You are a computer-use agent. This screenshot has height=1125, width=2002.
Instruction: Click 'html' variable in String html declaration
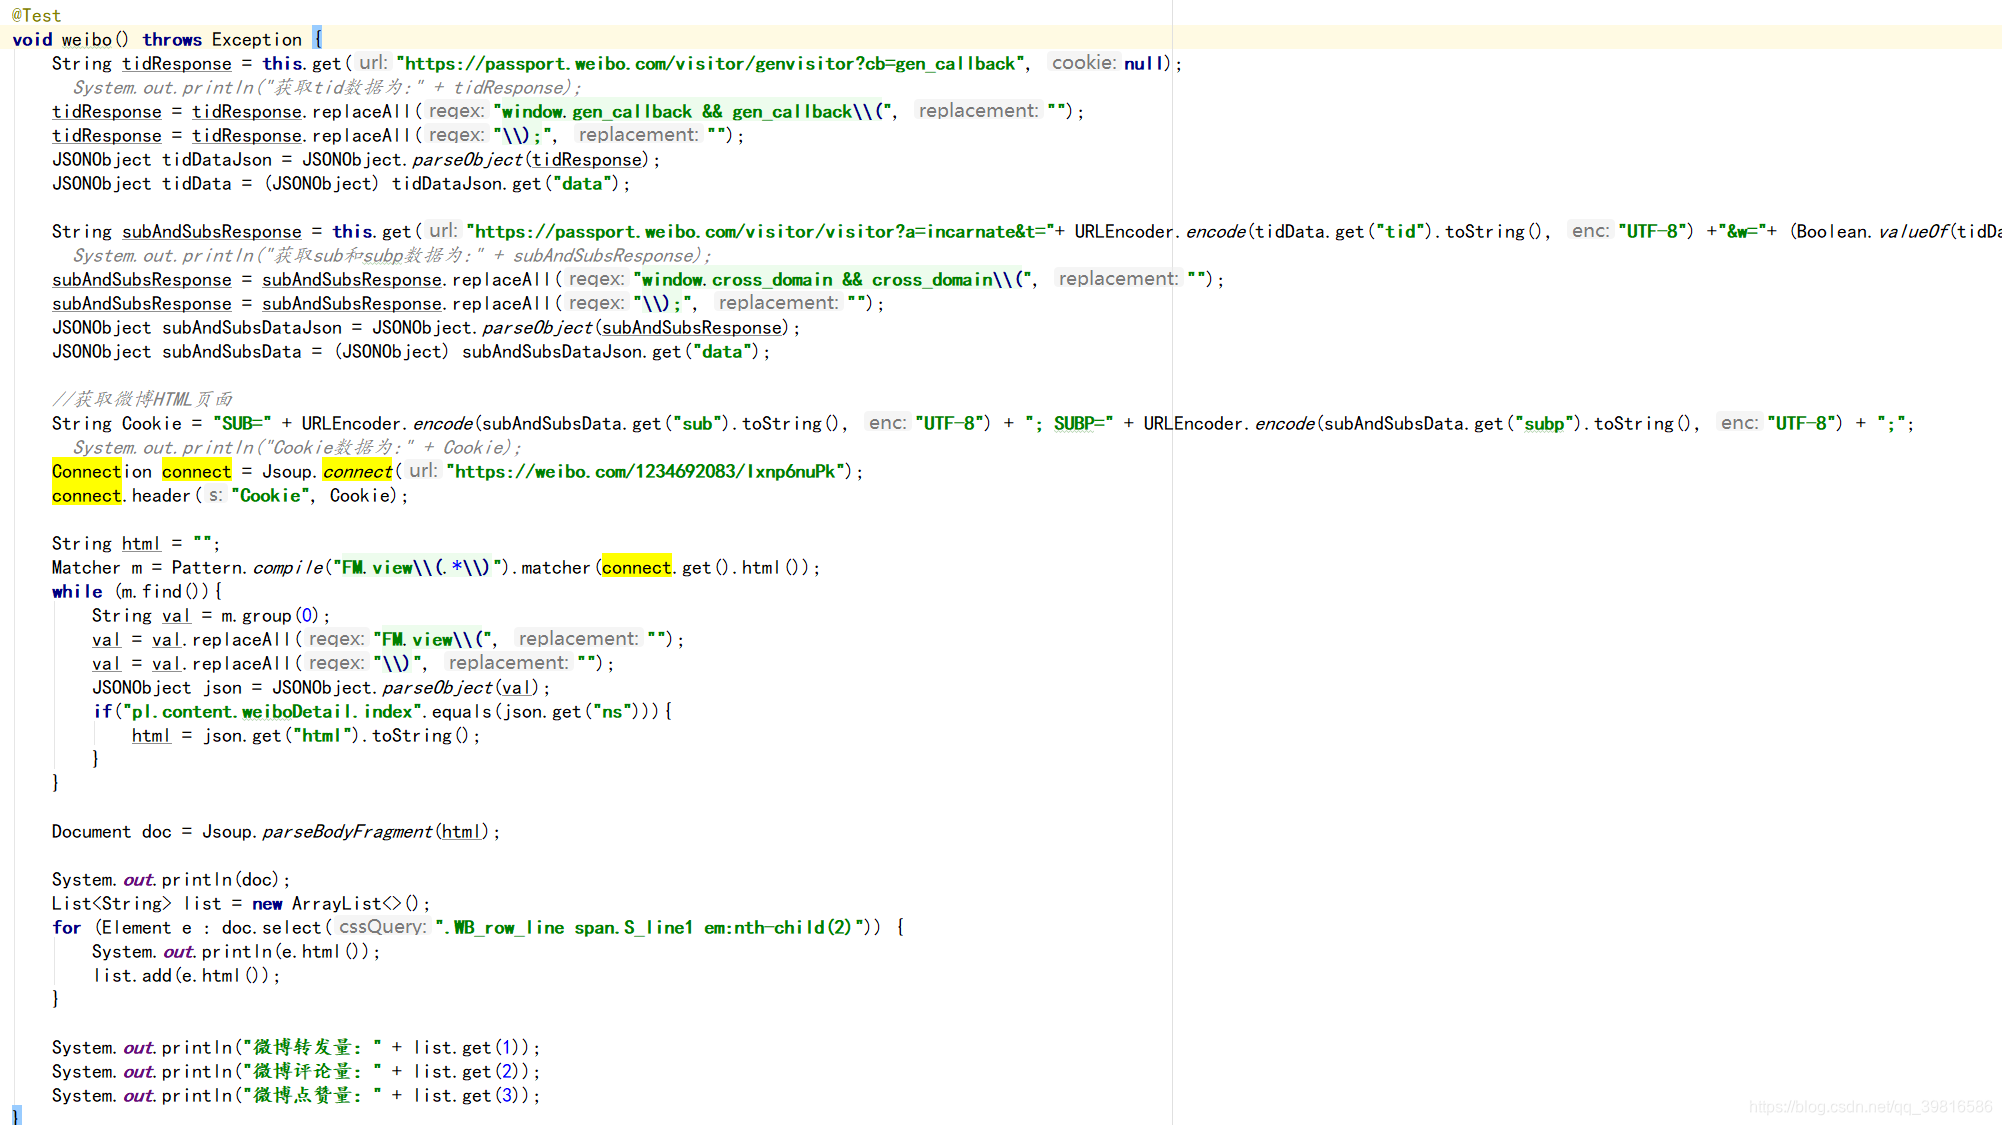141,543
